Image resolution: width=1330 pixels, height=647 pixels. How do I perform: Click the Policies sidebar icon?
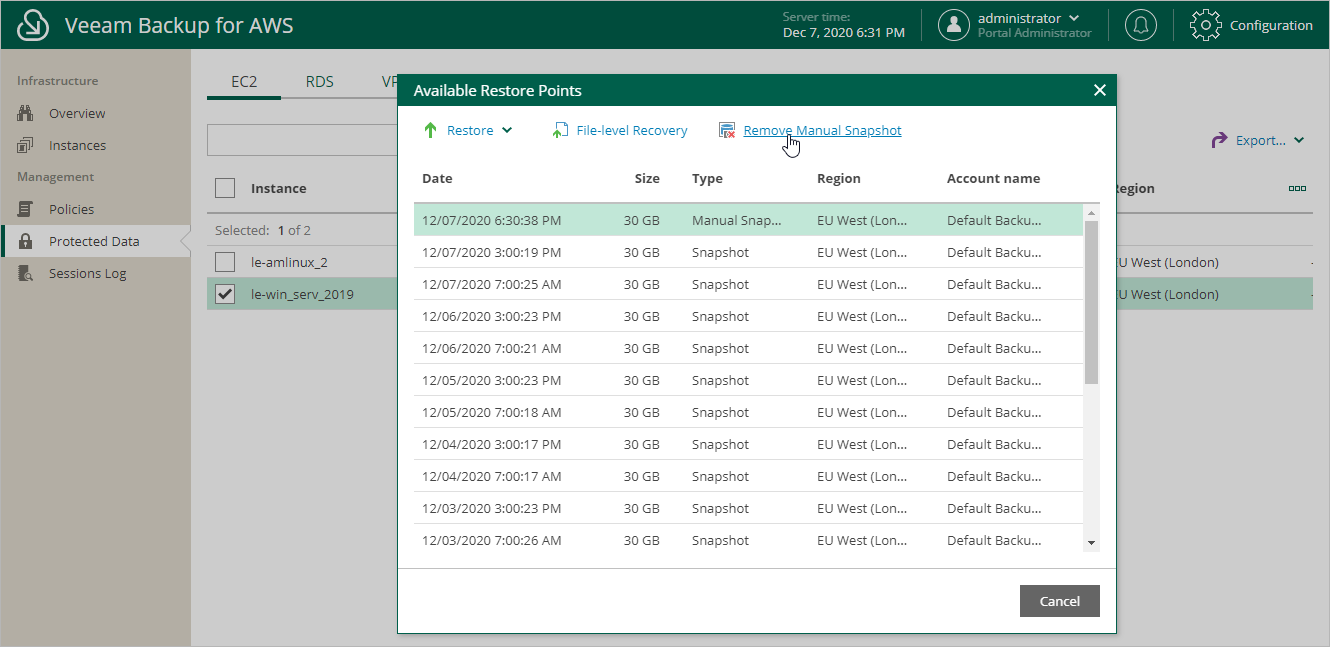coord(26,209)
